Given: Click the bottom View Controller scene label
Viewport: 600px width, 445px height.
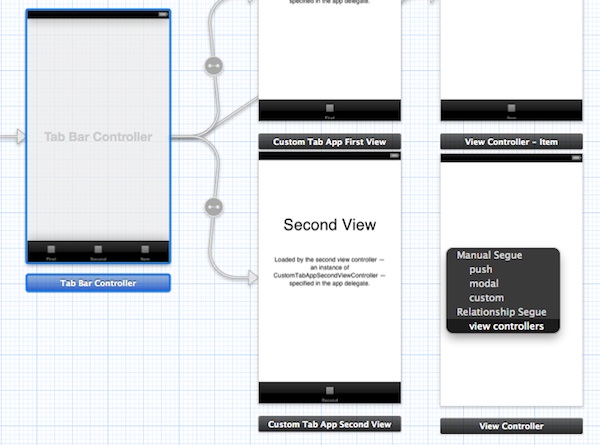Looking at the screenshot, I should [511, 426].
